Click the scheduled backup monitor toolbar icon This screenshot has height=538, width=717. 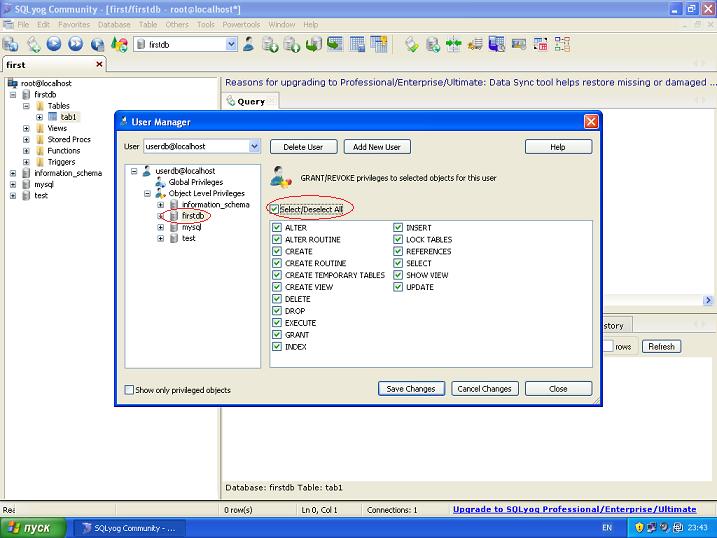(497, 44)
